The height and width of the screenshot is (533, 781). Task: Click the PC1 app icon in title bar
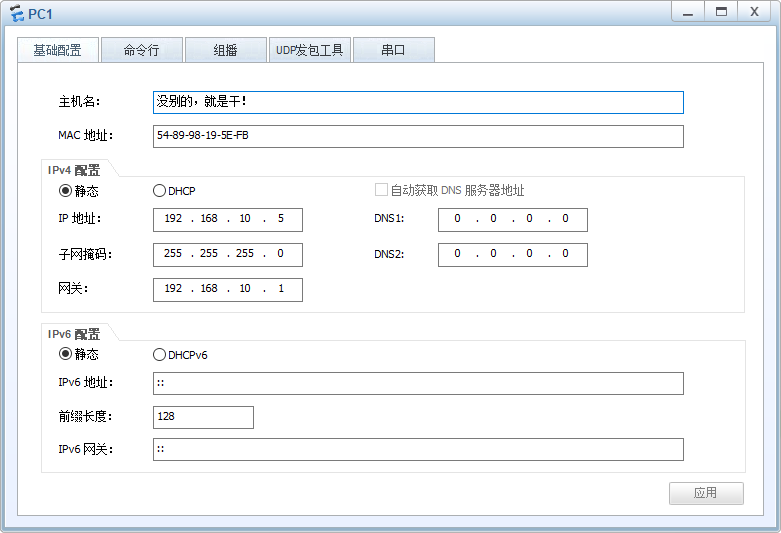coord(16,13)
